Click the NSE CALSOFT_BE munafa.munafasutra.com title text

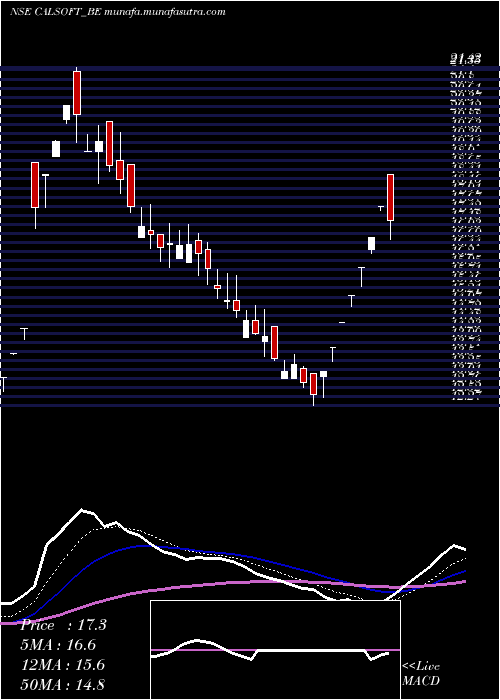(x=117, y=12)
